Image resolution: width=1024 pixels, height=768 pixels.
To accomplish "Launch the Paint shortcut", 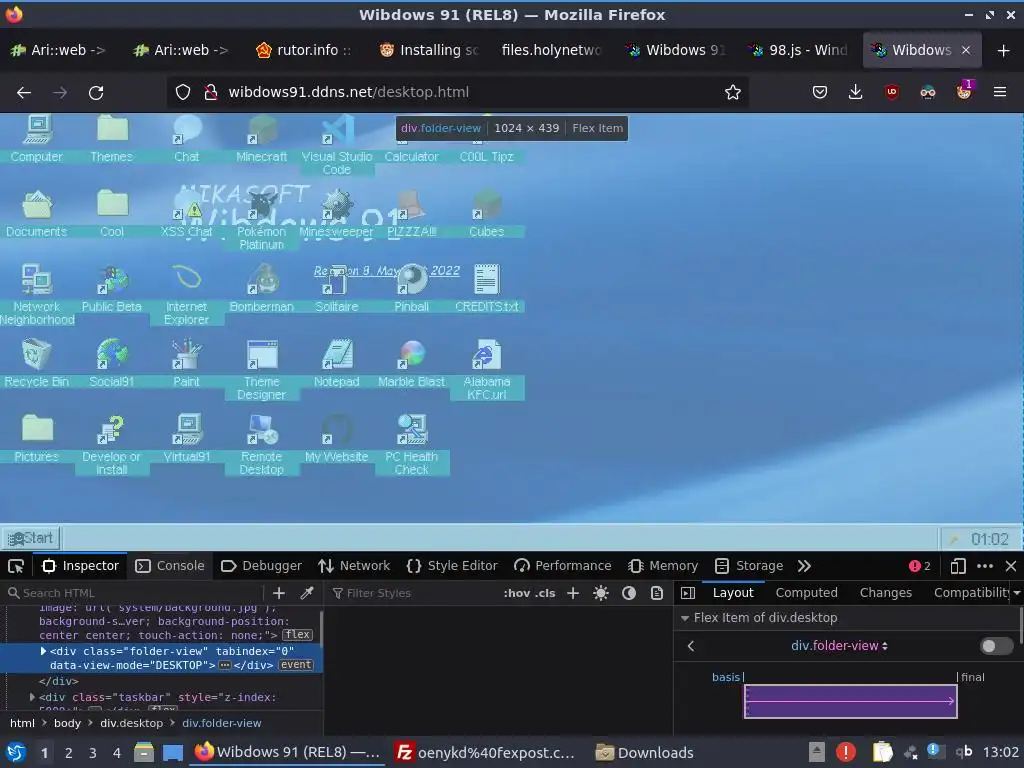I will (x=187, y=364).
